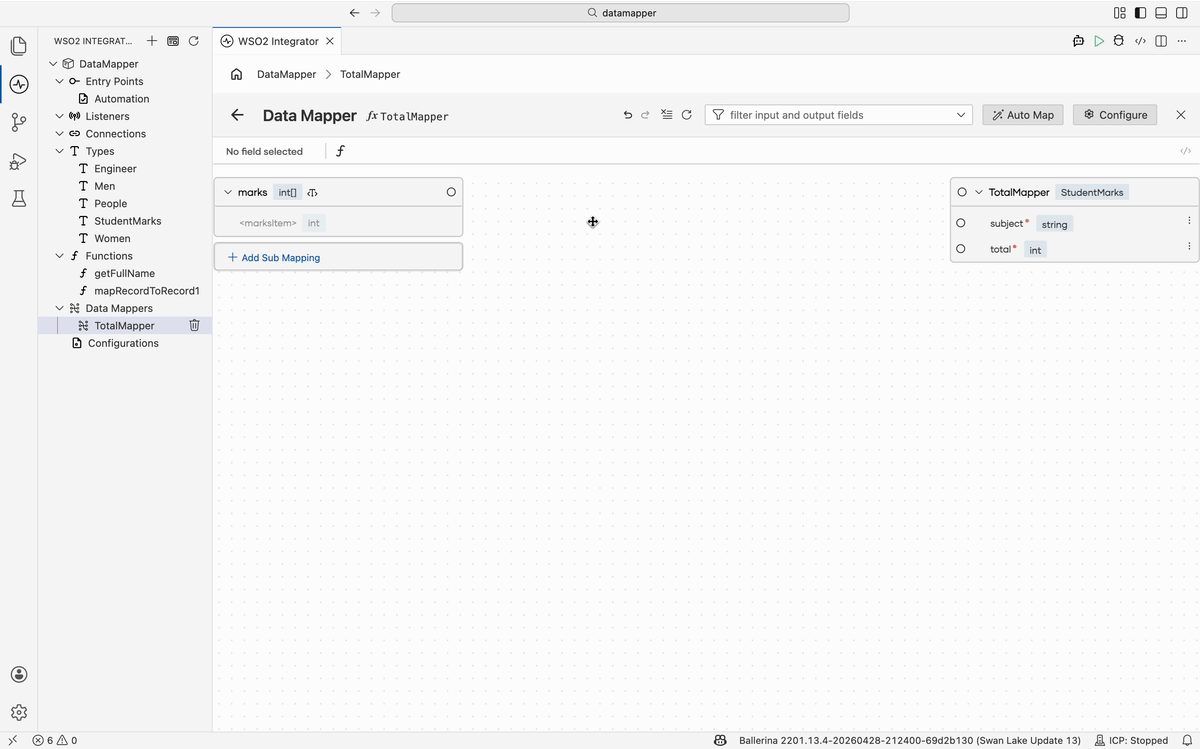Click the datamapper search bar in title bar
This screenshot has height=749, width=1200.
click(620, 13)
